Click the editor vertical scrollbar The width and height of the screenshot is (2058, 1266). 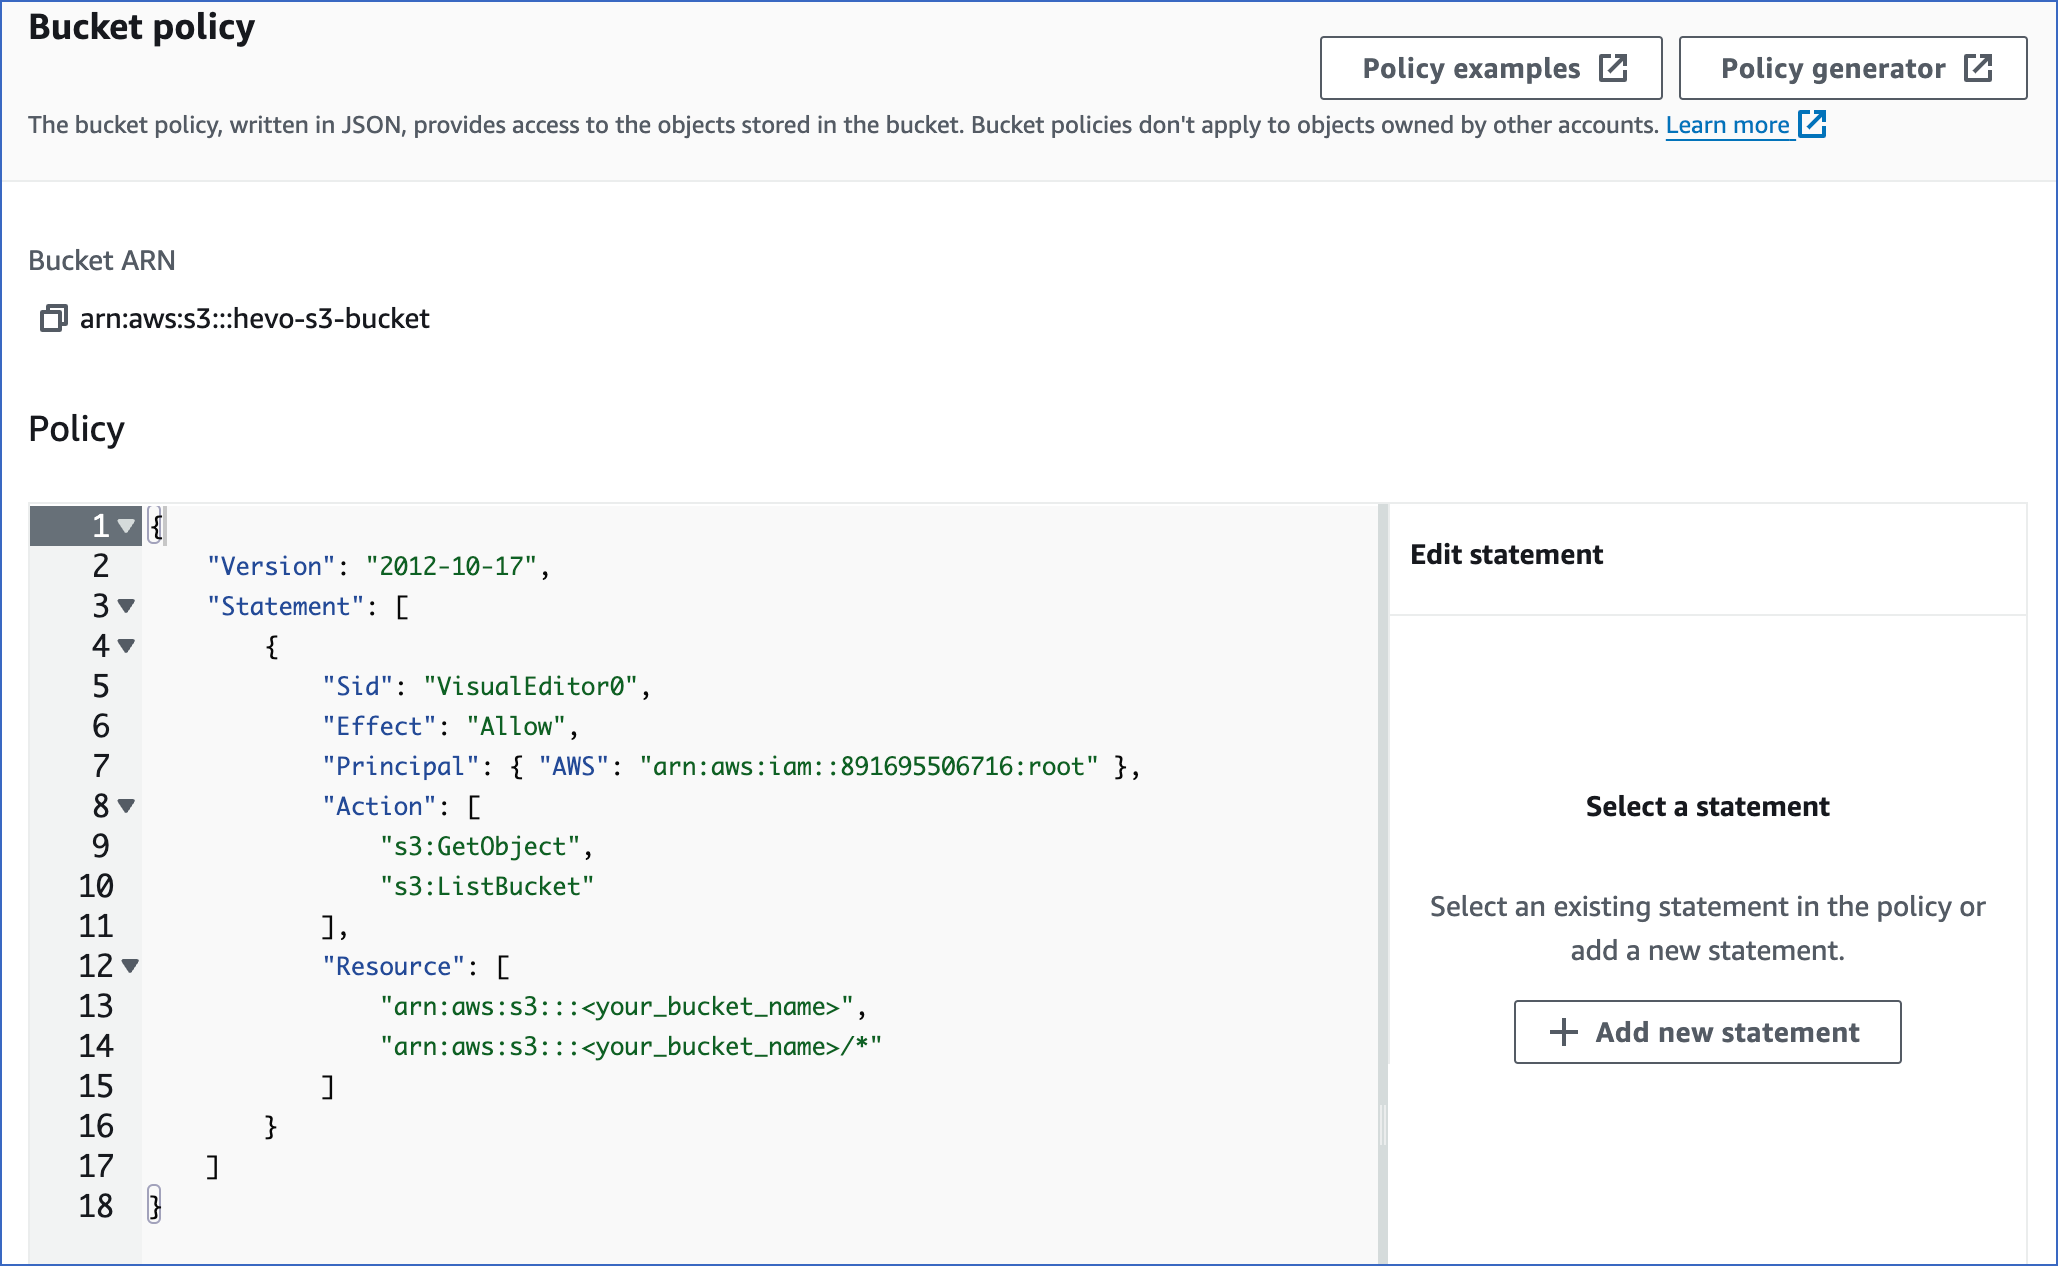(x=1383, y=884)
